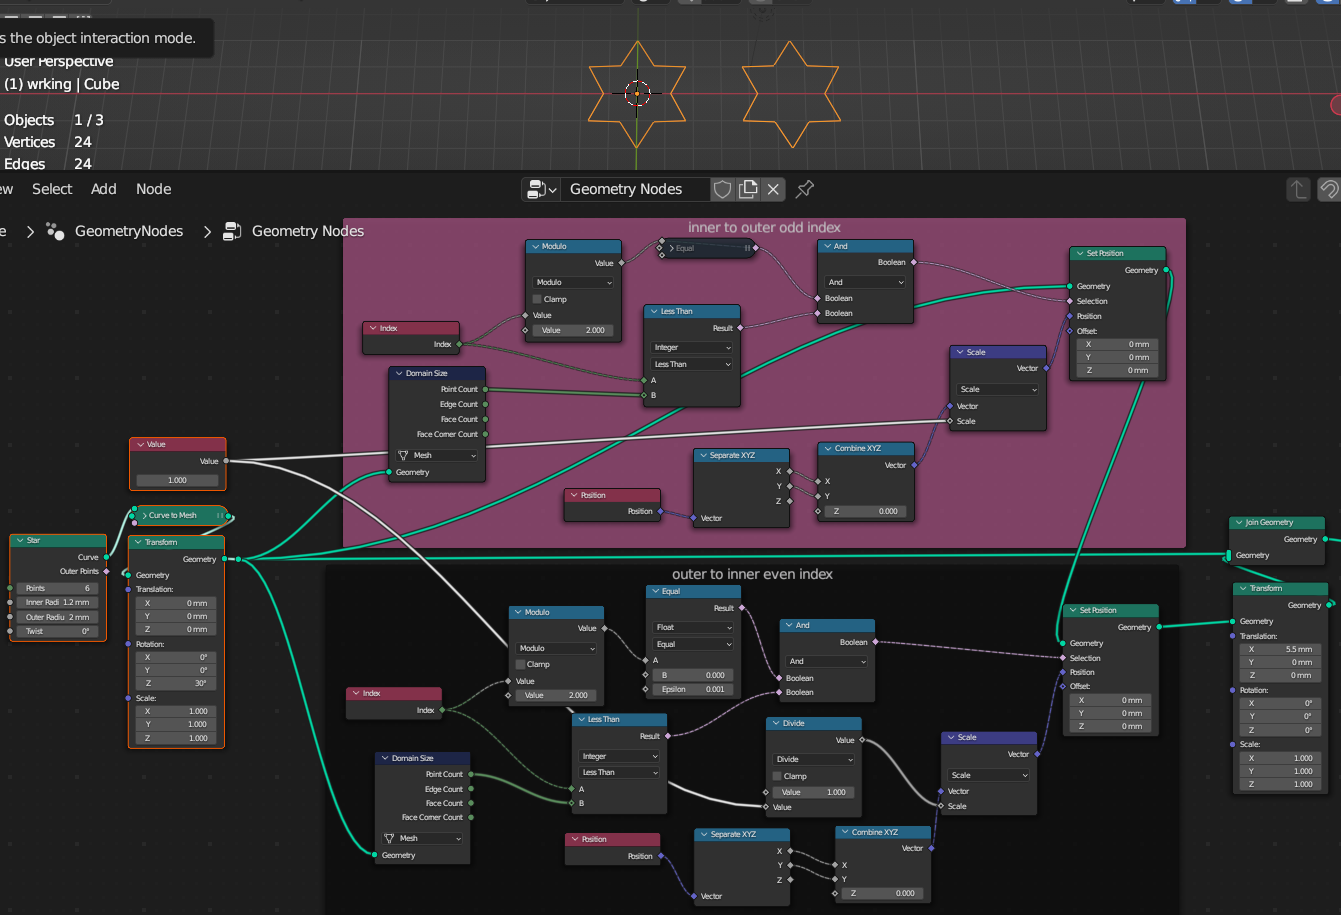
Task: Open Modulo operation dropdown in dark frame
Action: click(x=556, y=648)
